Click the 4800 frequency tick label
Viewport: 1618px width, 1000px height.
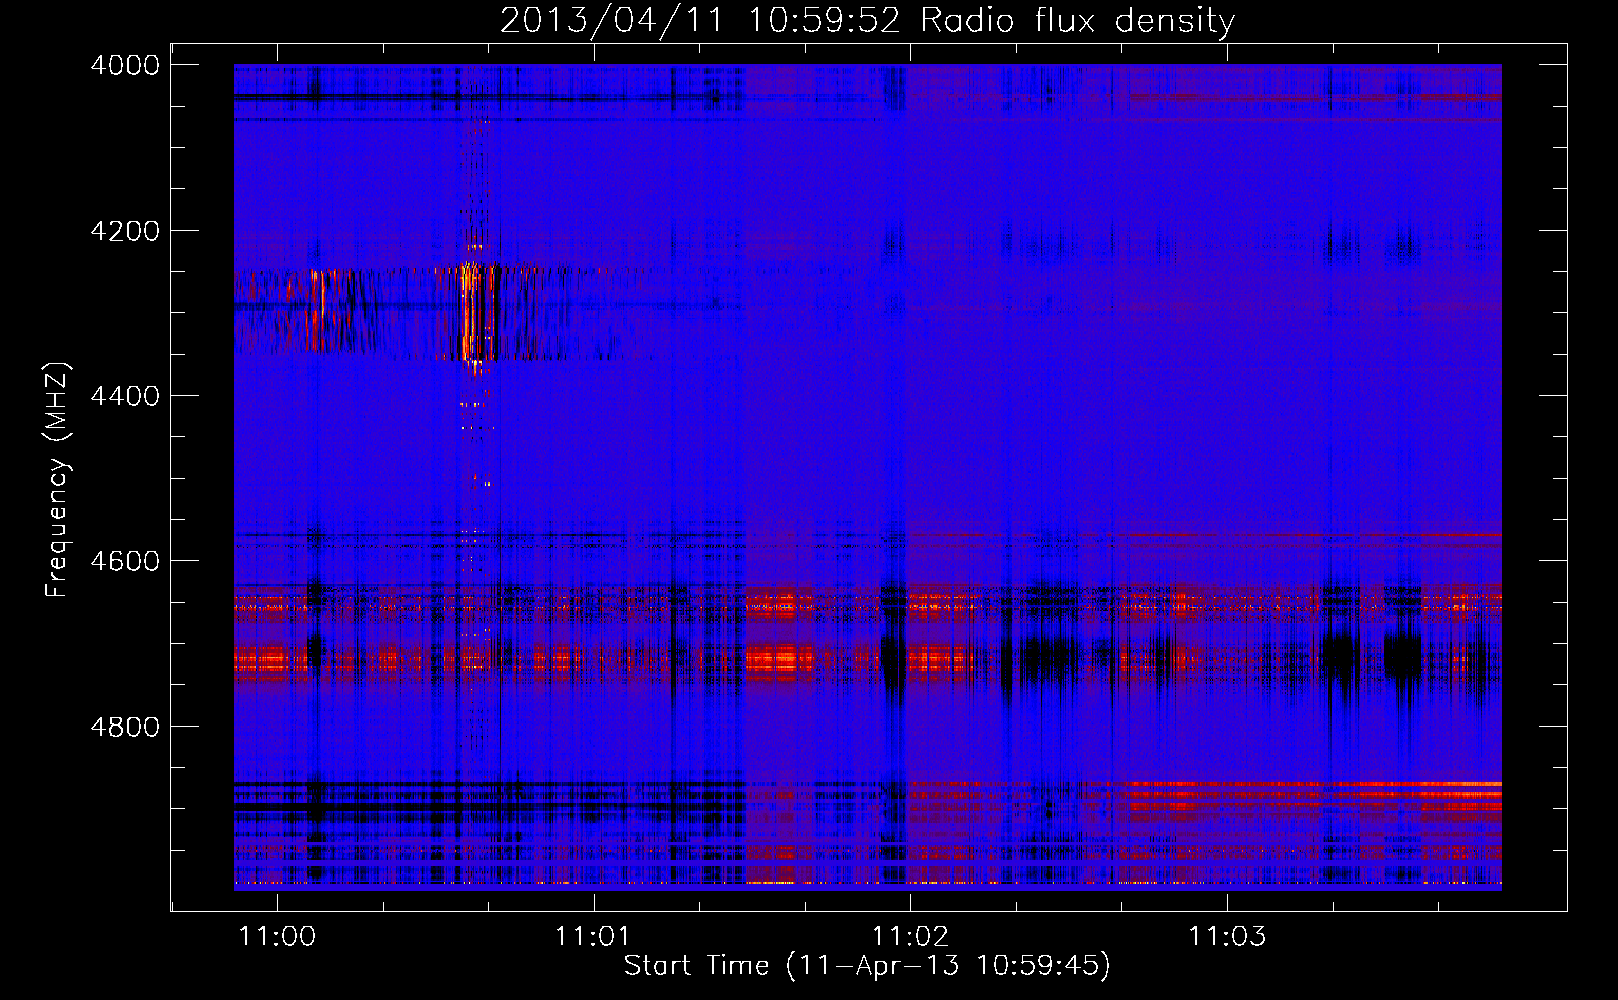pos(125,726)
